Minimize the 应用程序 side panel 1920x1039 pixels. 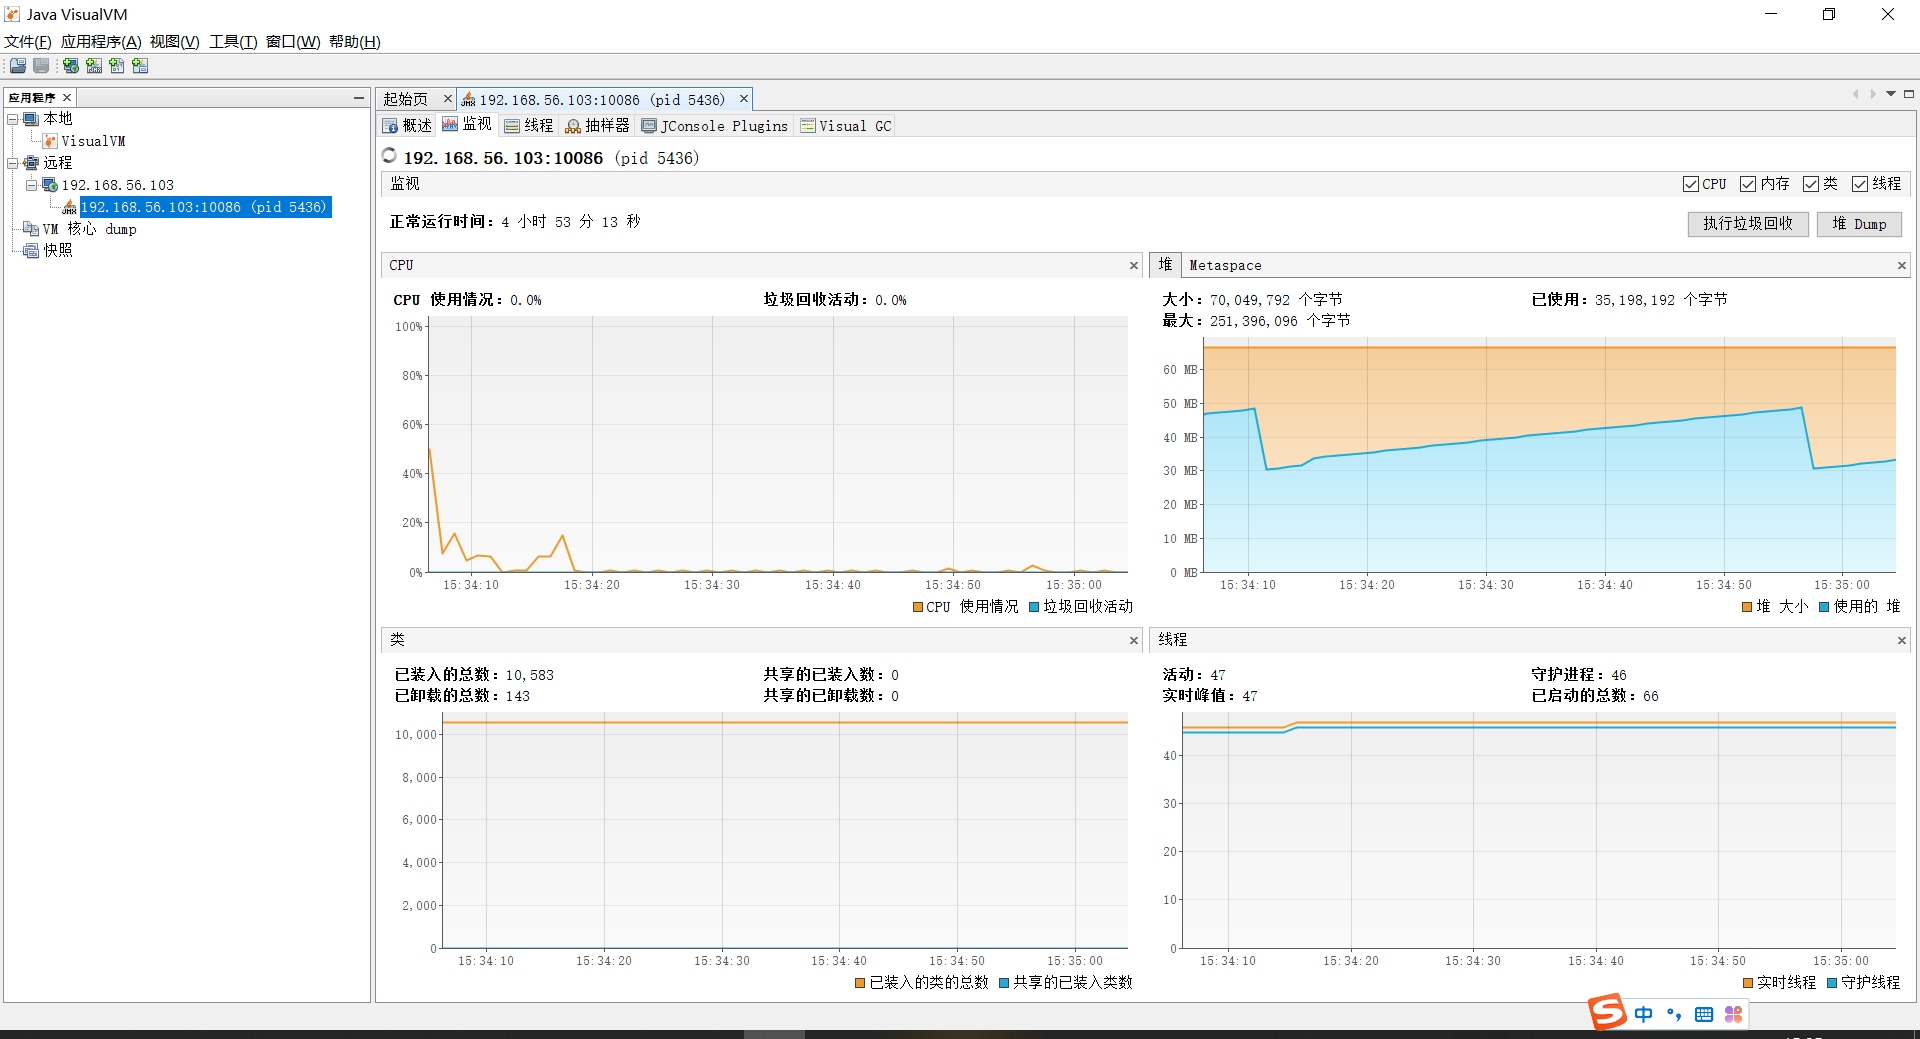click(358, 97)
